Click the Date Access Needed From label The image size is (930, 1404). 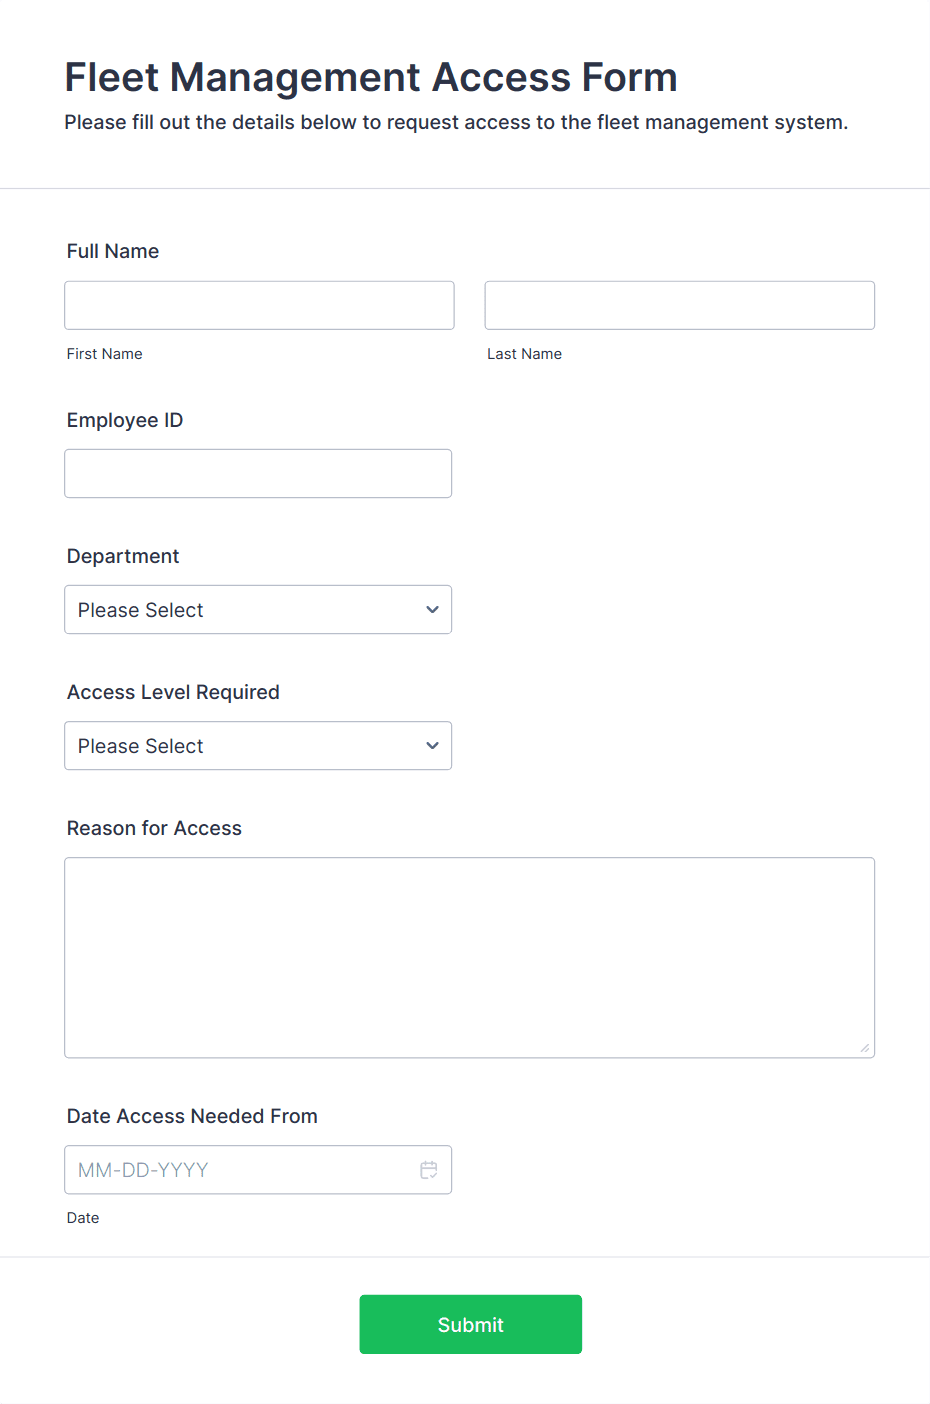(191, 1116)
